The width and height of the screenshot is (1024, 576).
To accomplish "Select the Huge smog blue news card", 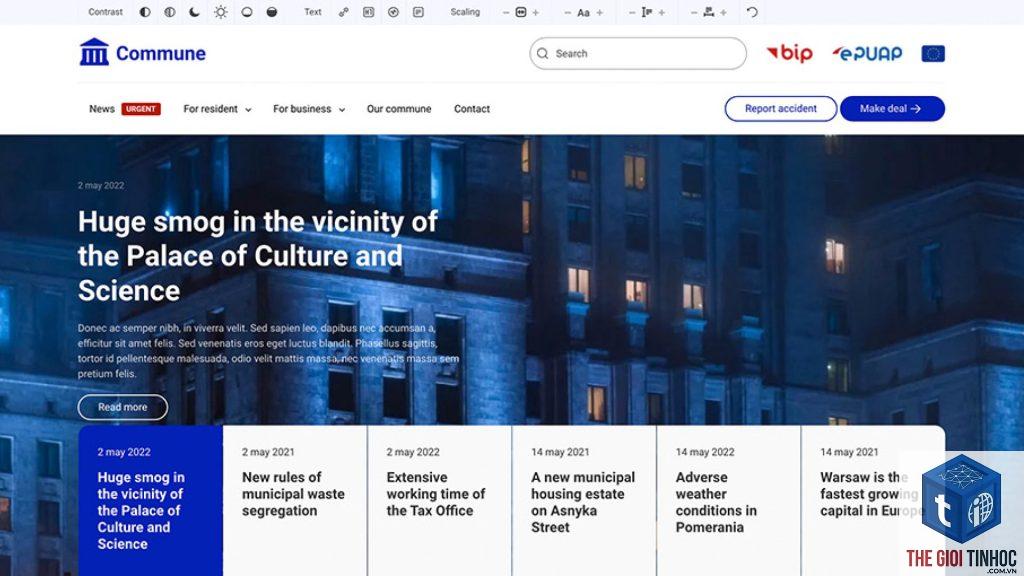I will [x=150, y=500].
